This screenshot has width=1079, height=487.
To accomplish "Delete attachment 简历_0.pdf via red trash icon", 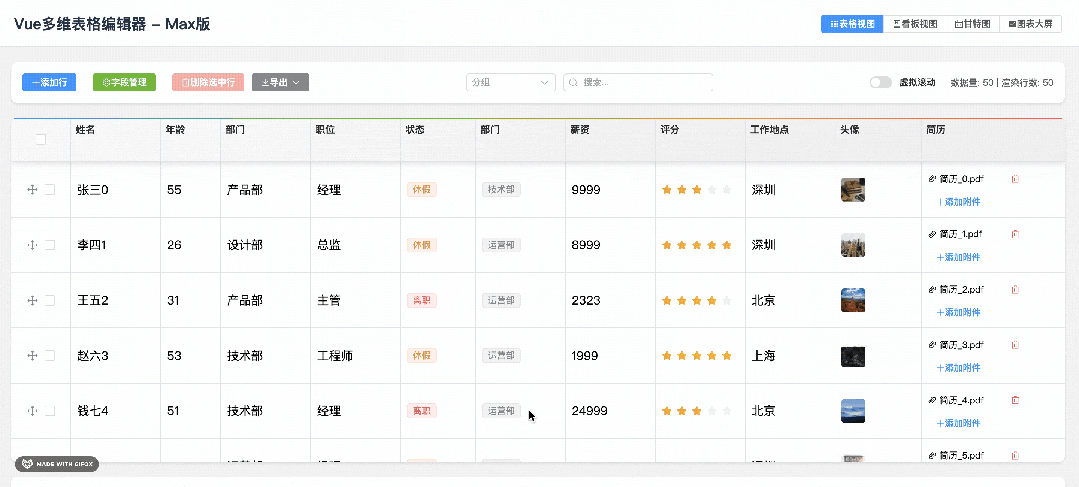I will click(1015, 179).
